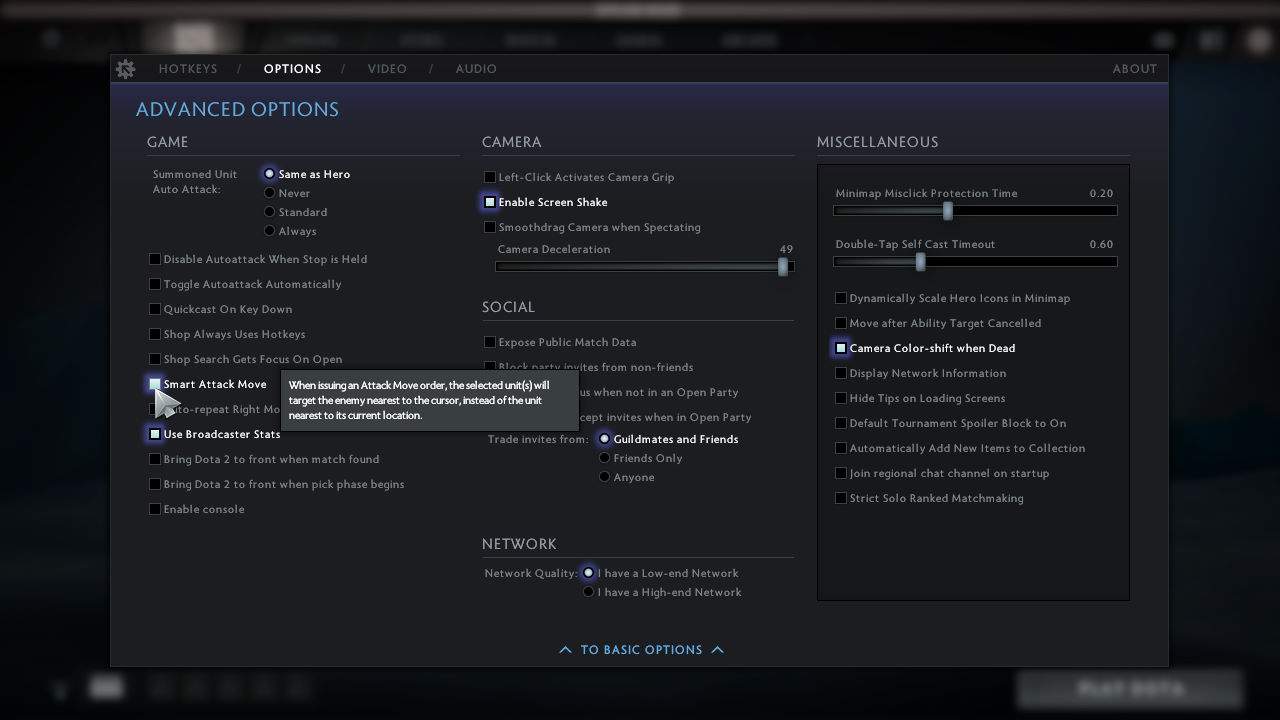Enable Display Network Information
The width and height of the screenshot is (1280, 720).
841,373
